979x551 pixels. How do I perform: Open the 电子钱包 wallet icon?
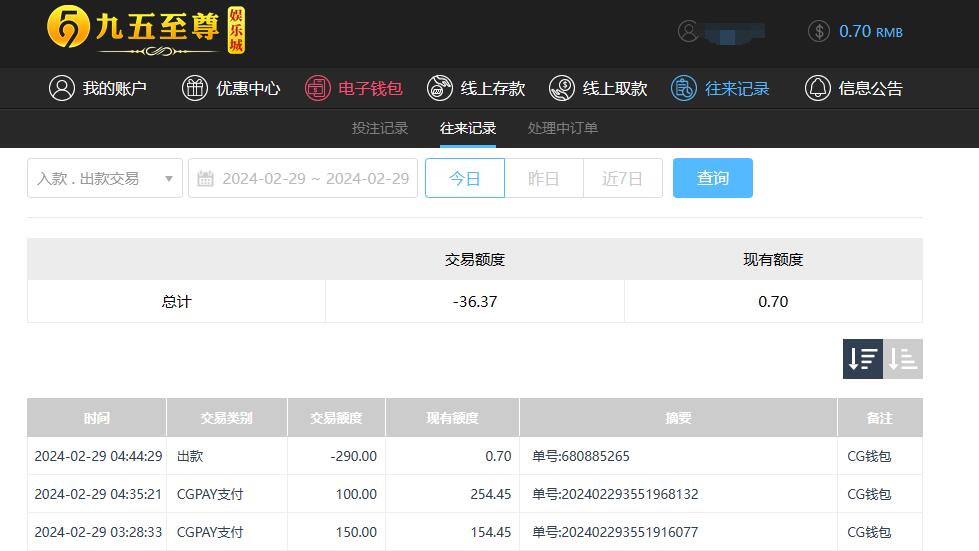(317, 88)
